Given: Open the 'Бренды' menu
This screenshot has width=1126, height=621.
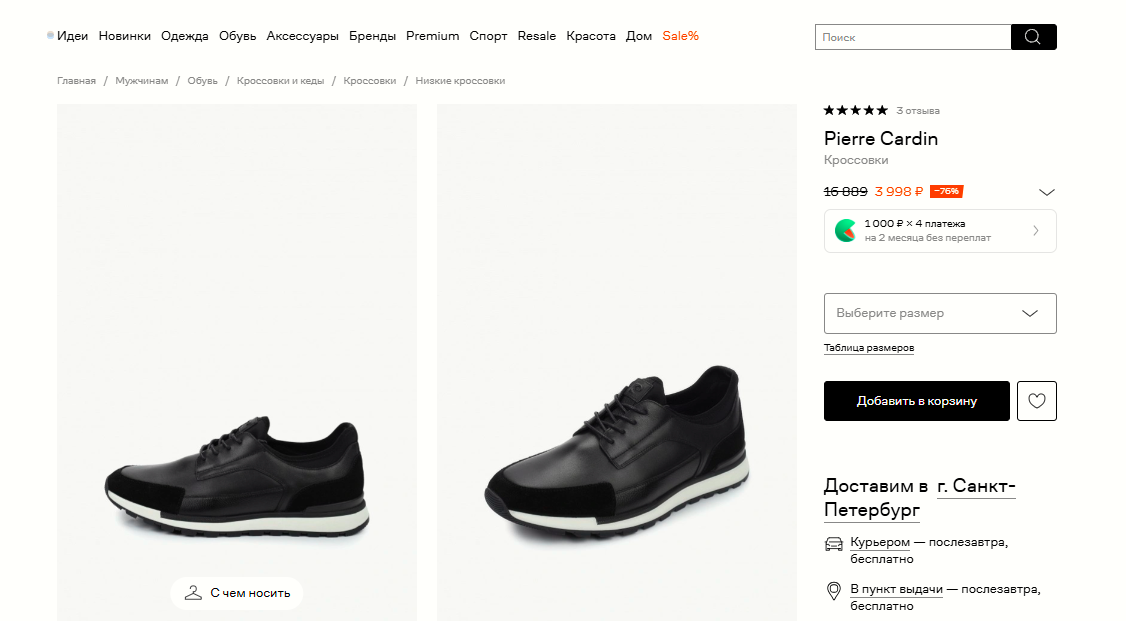Looking at the screenshot, I should [x=372, y=36].
